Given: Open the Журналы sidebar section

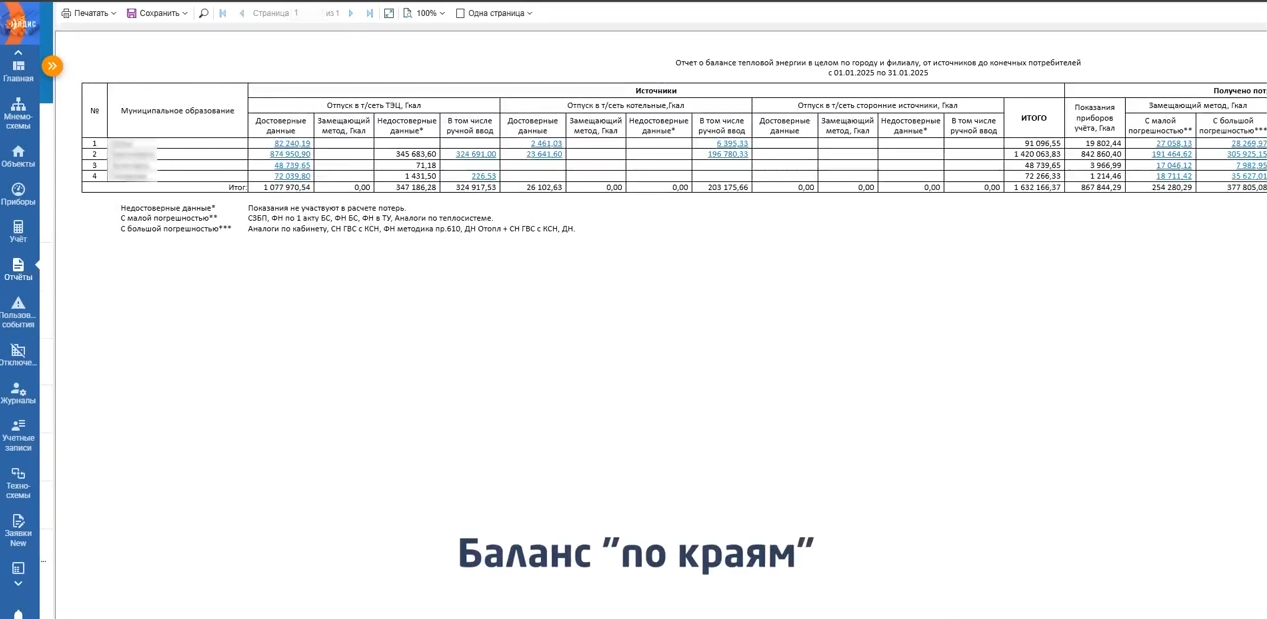Looking at the screenshot, I should (x=18, y=393).
